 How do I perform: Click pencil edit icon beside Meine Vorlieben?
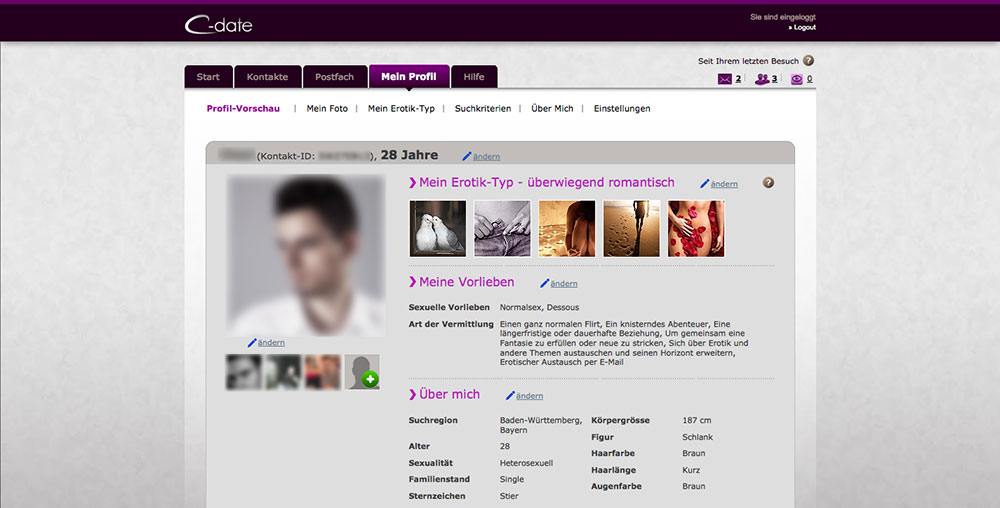tap(545, 284)
